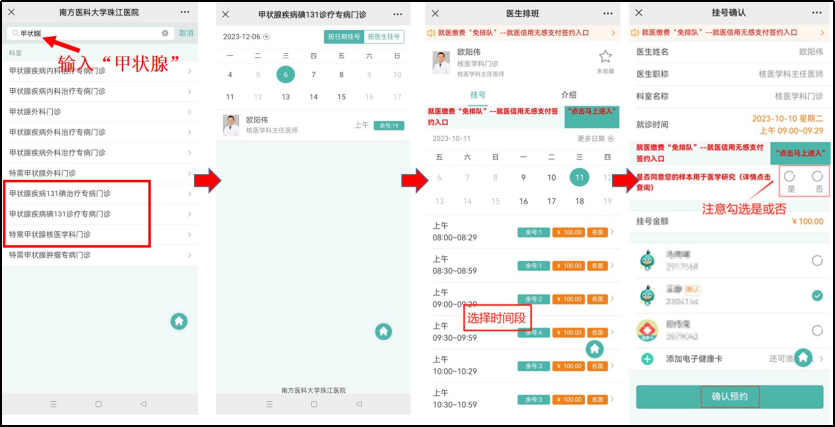Viewport: 835px width, 427px height.
Task: Tap speaker icon in 医生排班 banner
Action: click(x=431, y=32)
